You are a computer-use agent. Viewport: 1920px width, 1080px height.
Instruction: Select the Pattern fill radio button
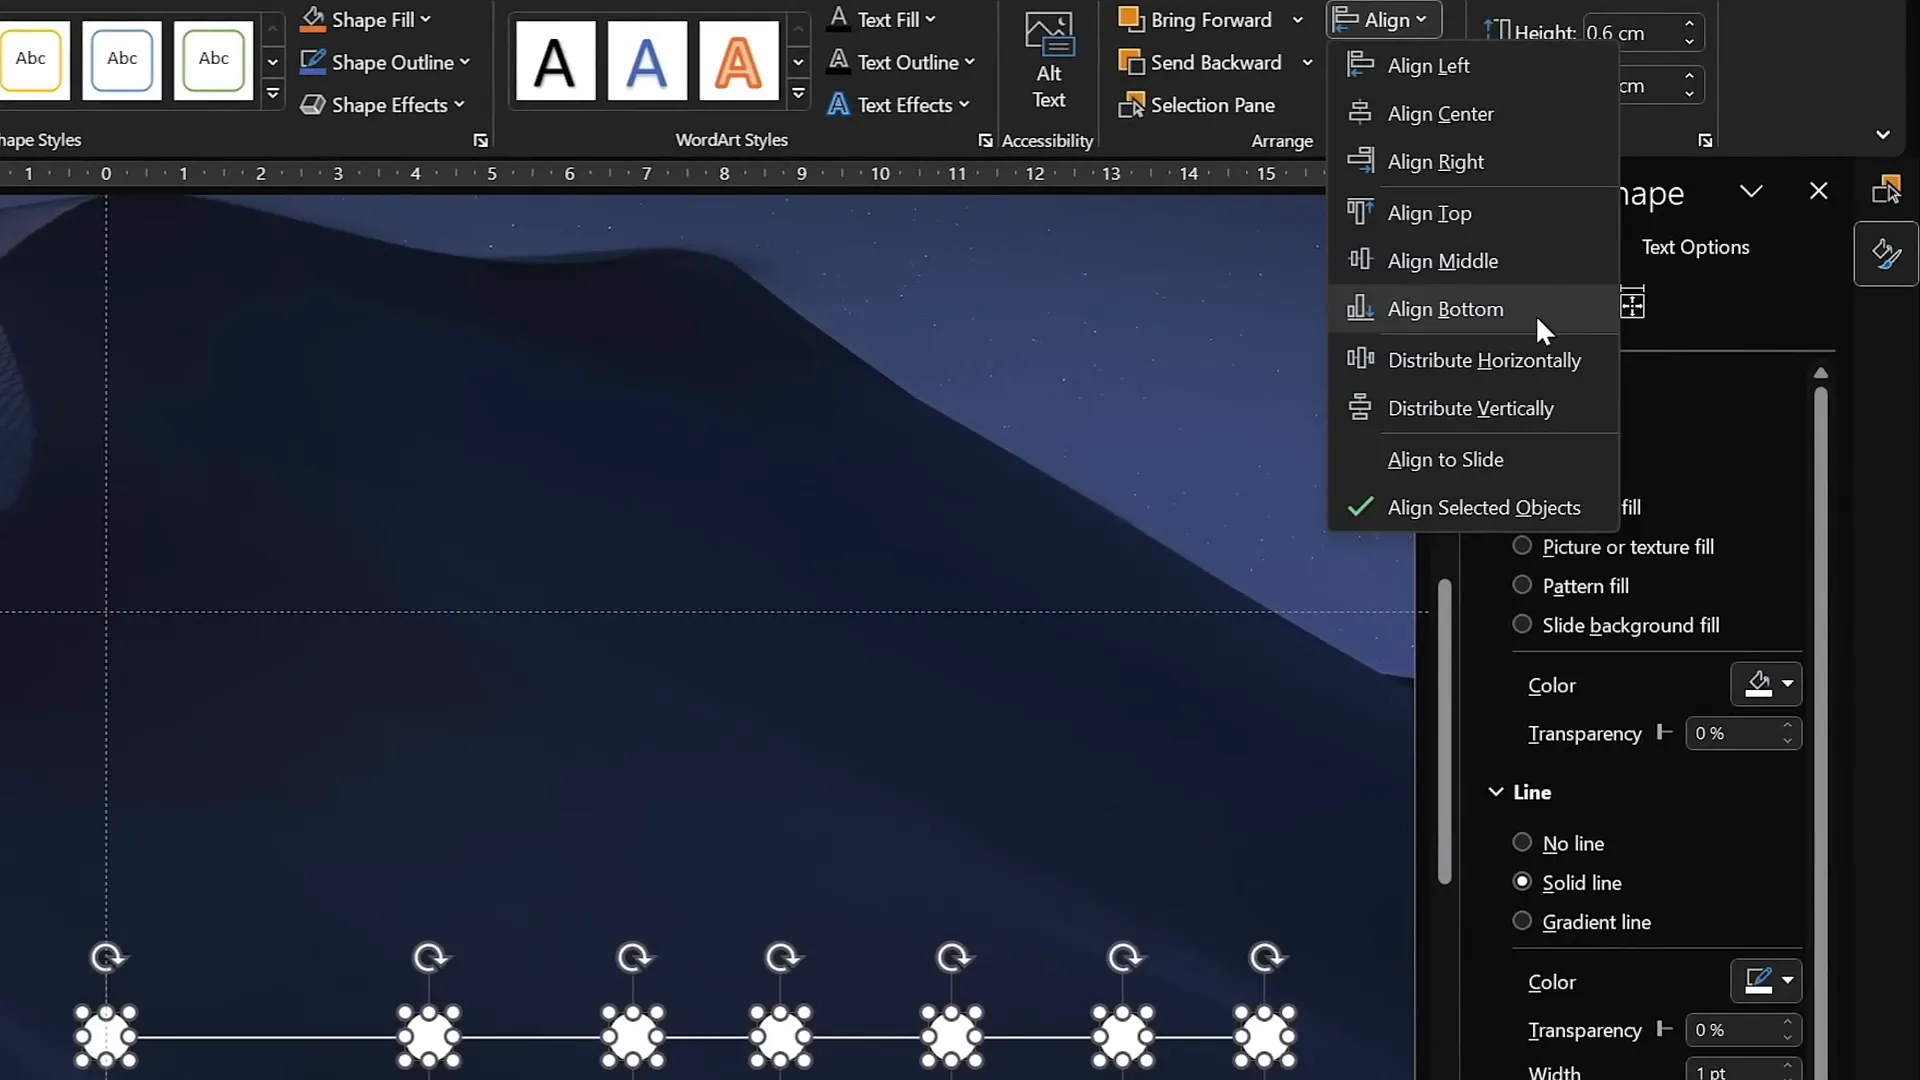tap(1521, 585)
